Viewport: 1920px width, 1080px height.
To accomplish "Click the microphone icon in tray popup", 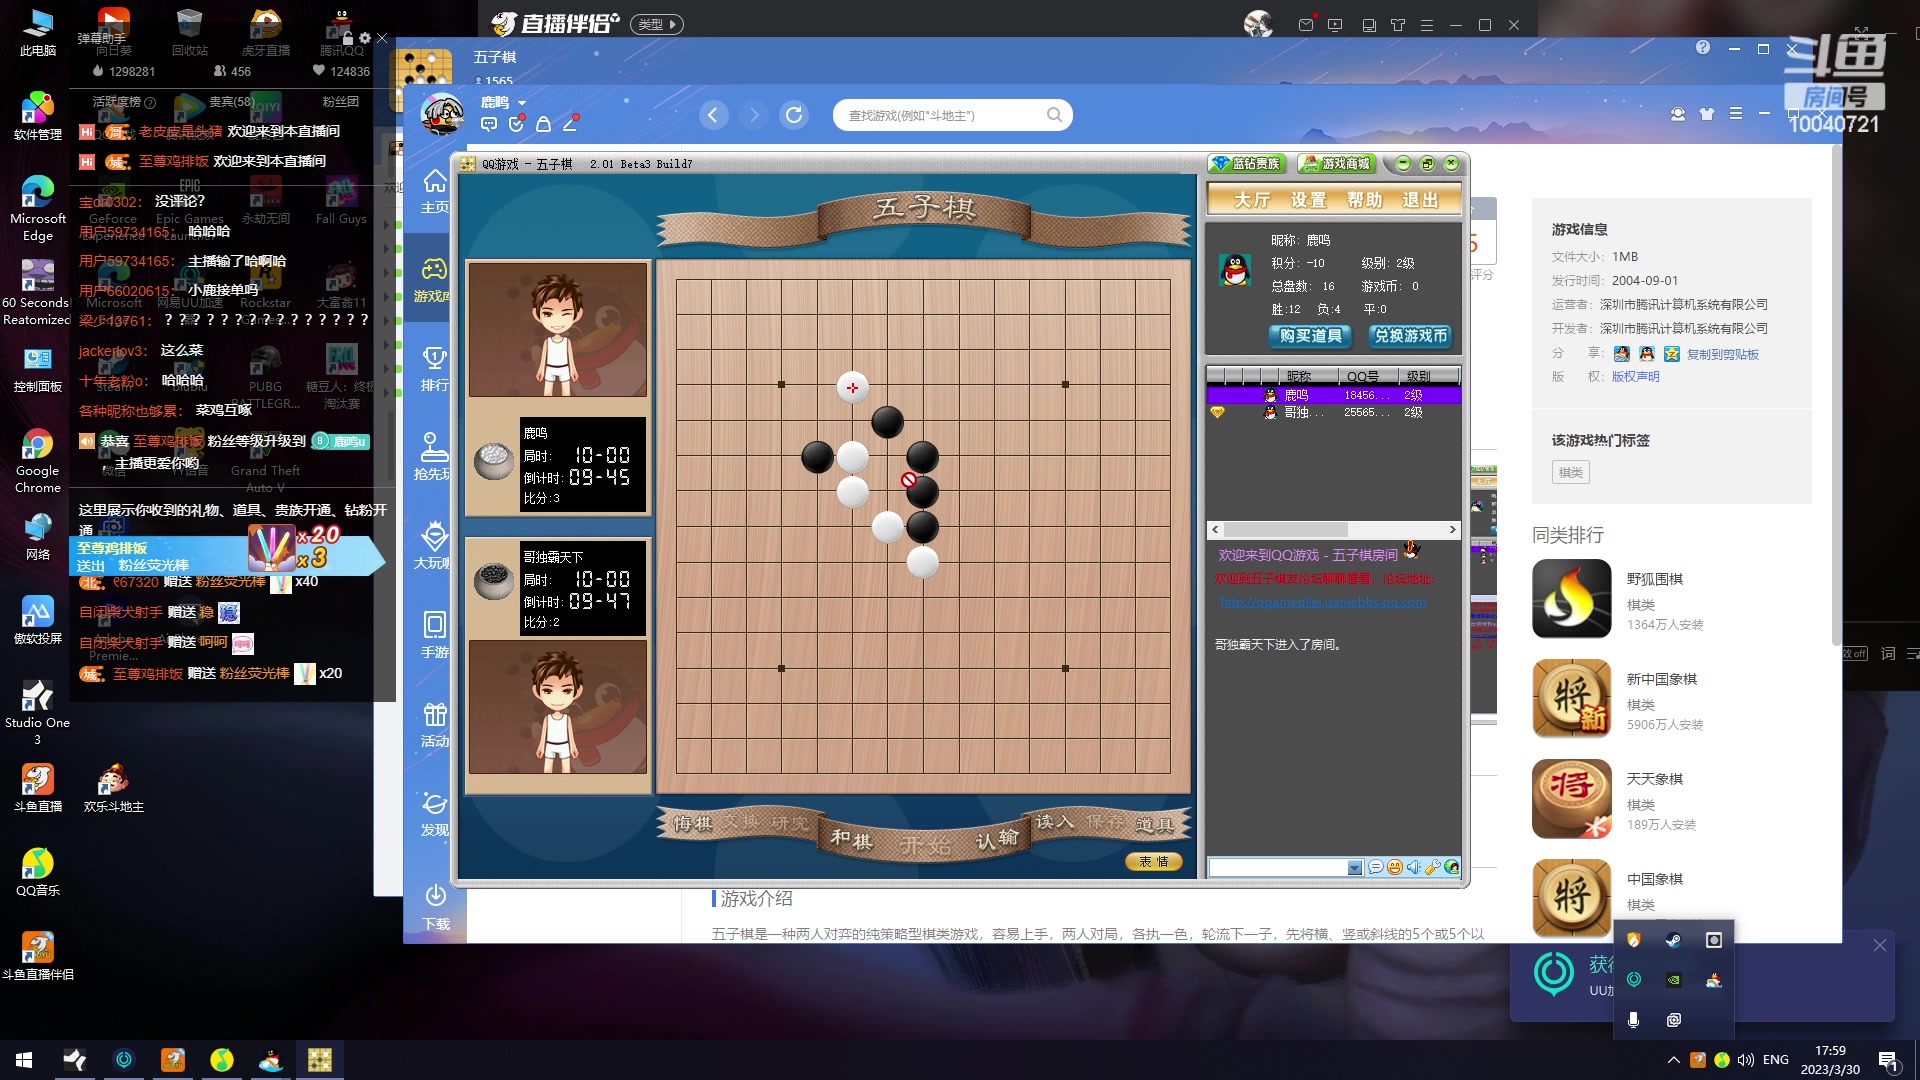I will tap(1633, 1019).
